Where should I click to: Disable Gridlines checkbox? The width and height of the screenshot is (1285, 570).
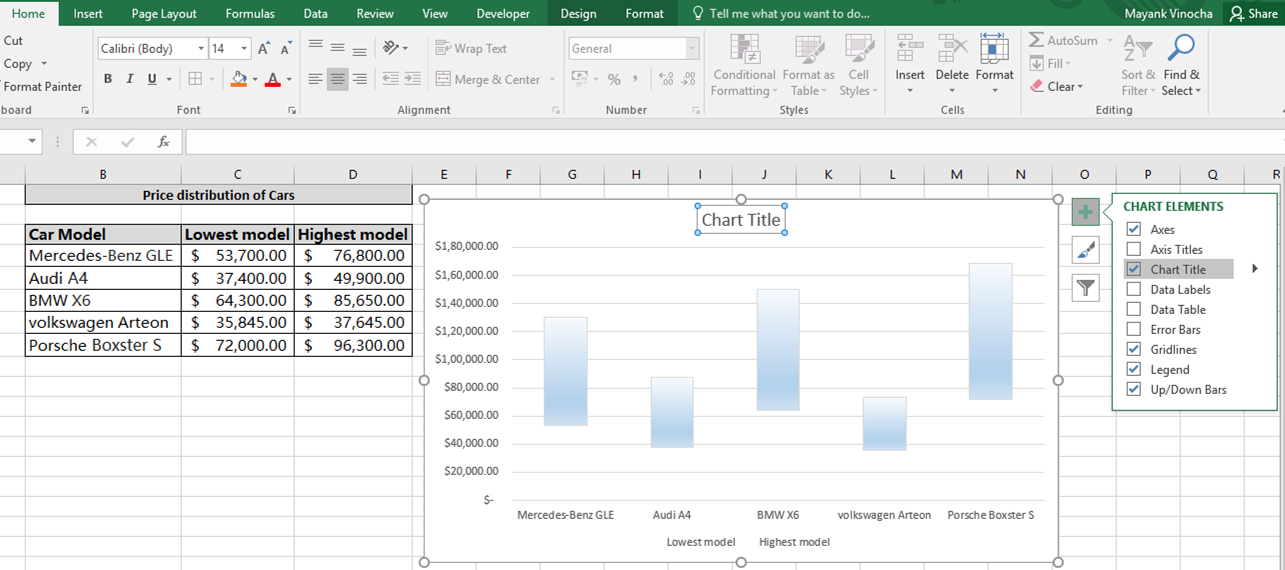pos(1134,349)
